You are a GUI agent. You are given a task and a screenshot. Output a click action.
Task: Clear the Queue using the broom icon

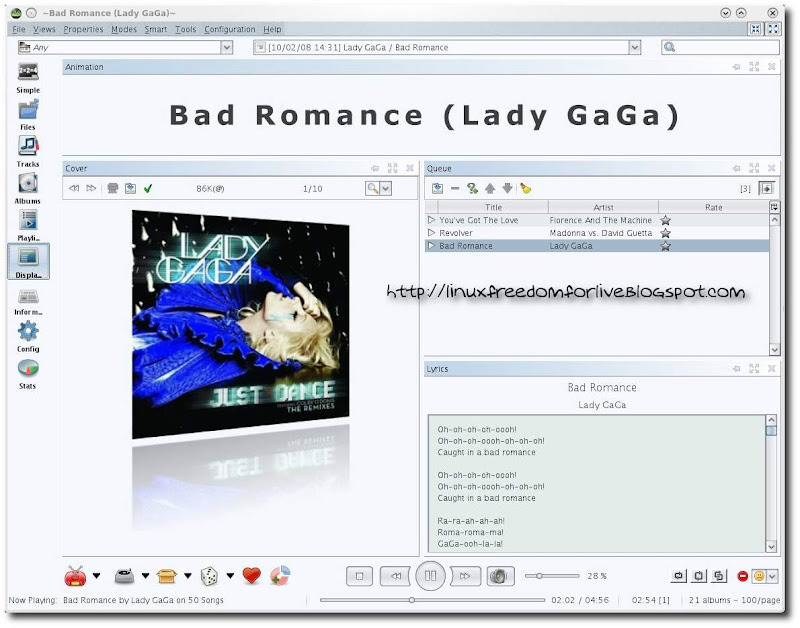(524, 186)
